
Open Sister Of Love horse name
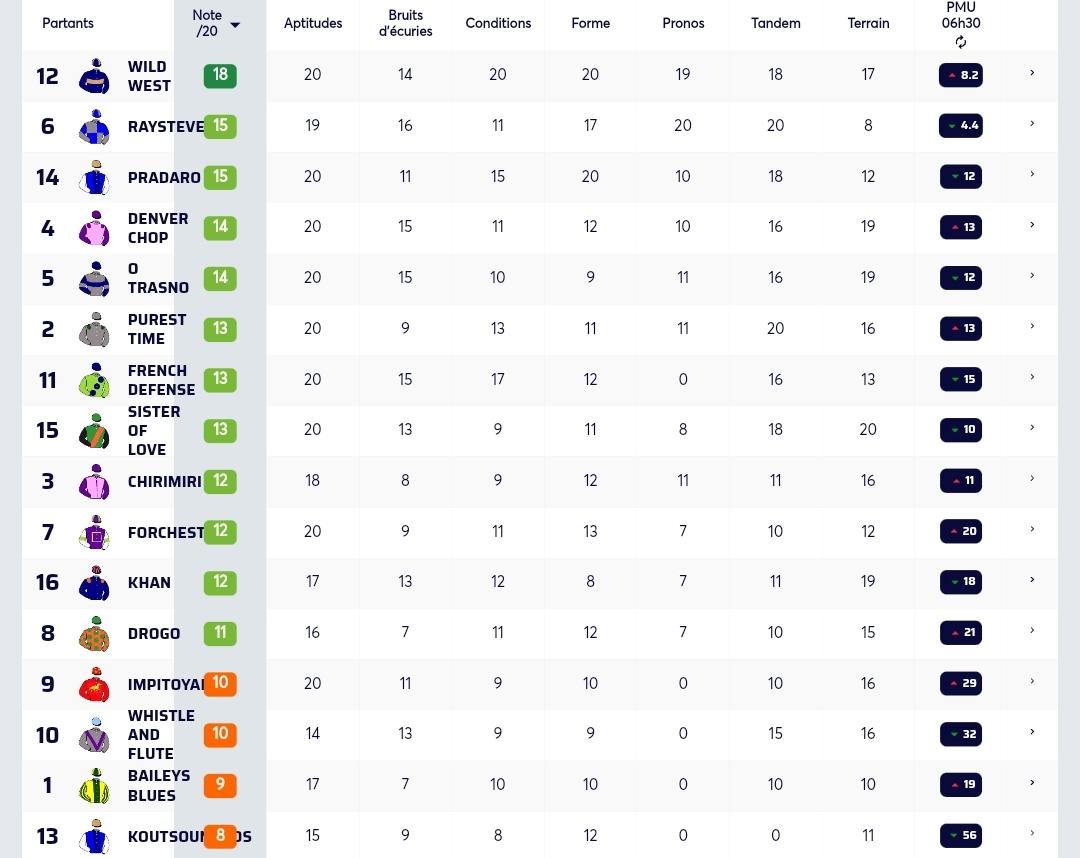154,430
